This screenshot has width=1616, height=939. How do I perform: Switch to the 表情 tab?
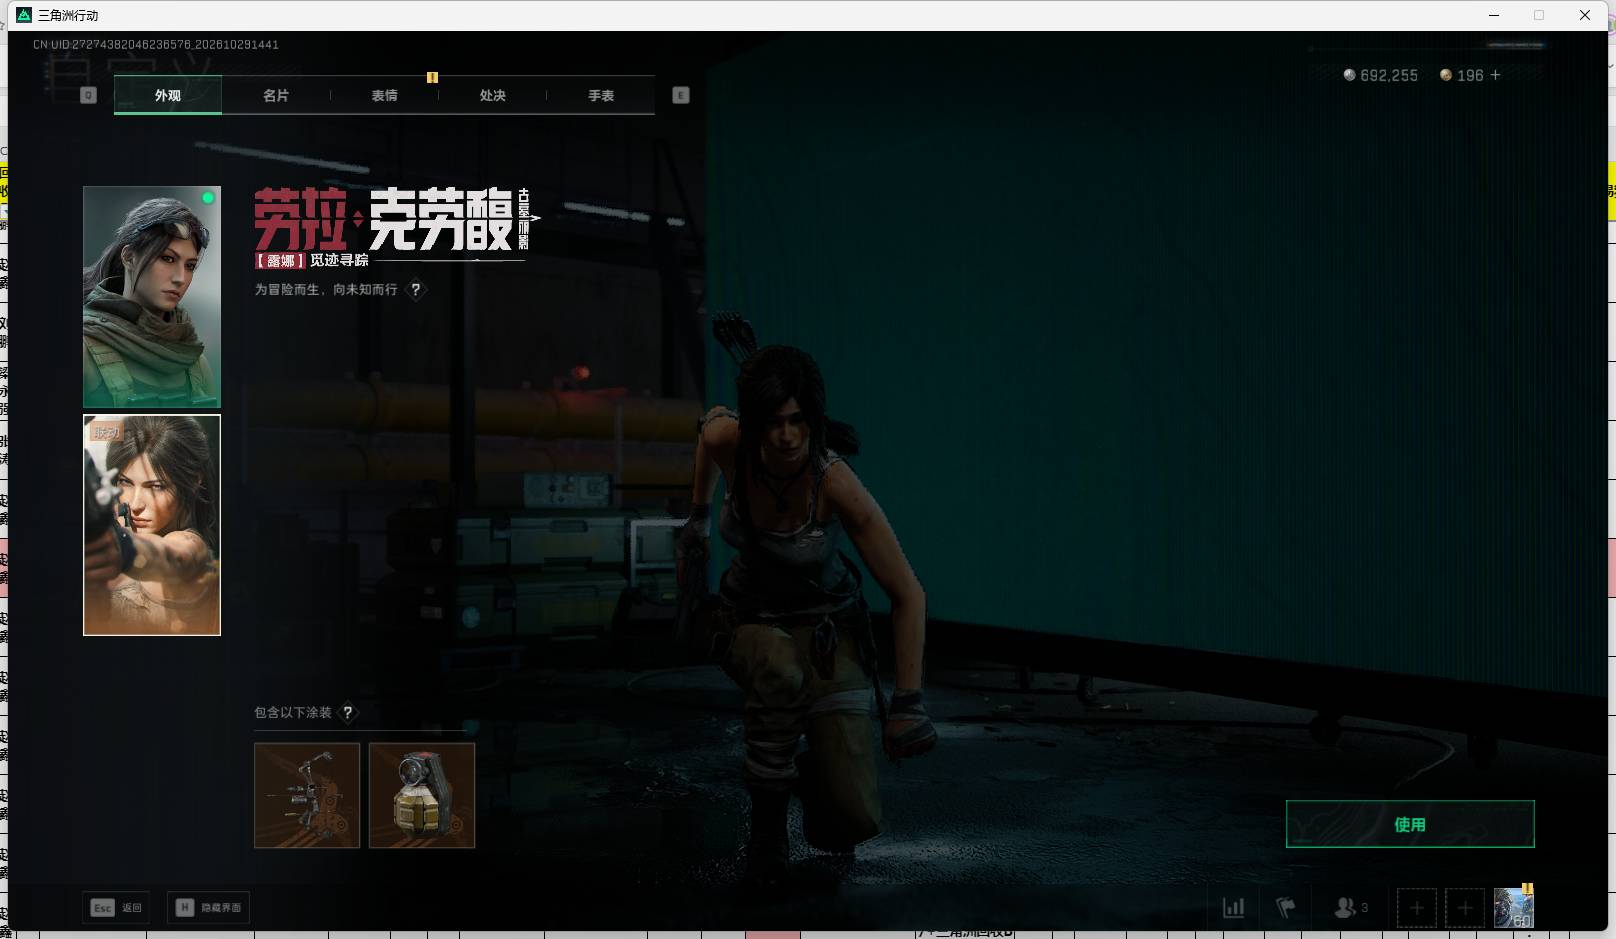click(x=384, y=95)
